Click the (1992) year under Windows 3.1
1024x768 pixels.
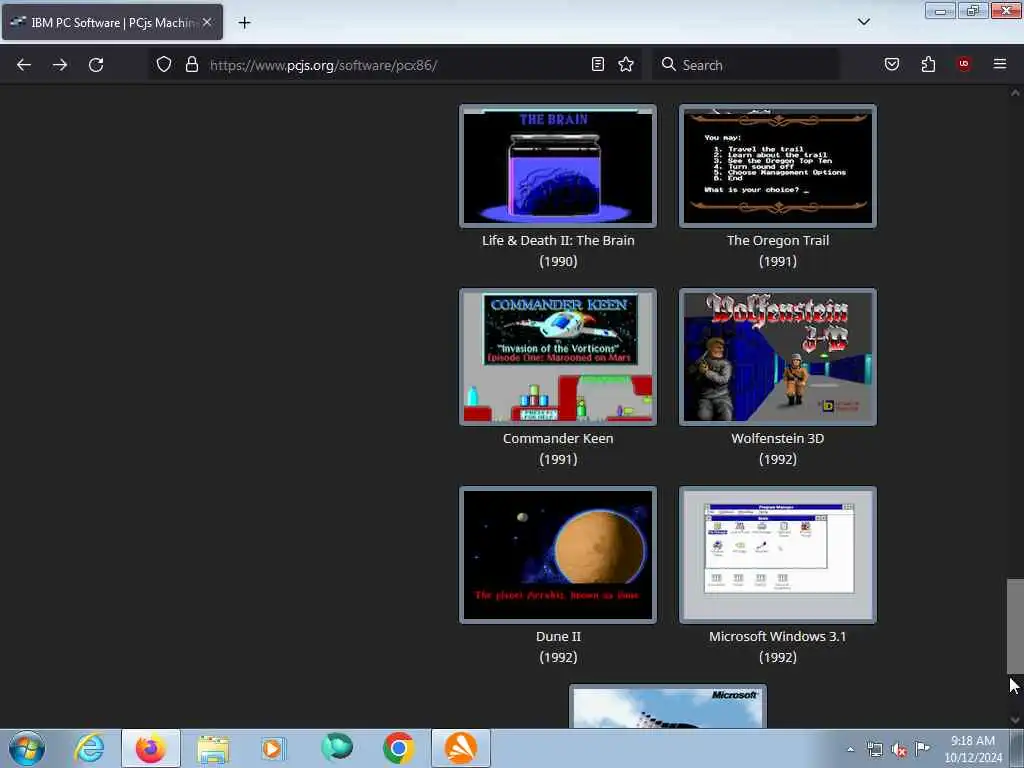pos(778,657)
